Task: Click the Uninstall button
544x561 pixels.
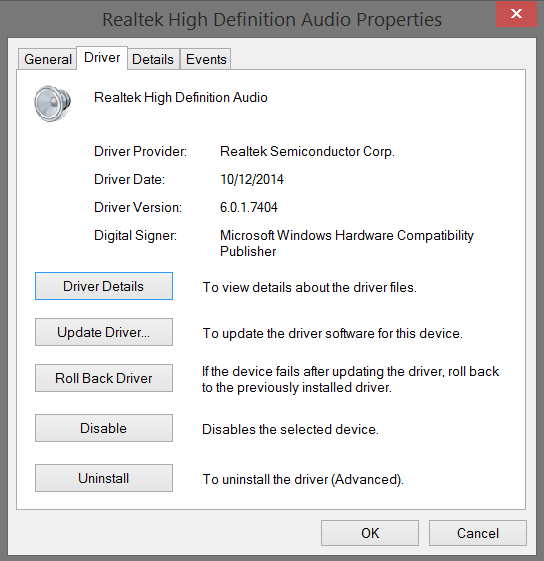Action: point(104,478)
